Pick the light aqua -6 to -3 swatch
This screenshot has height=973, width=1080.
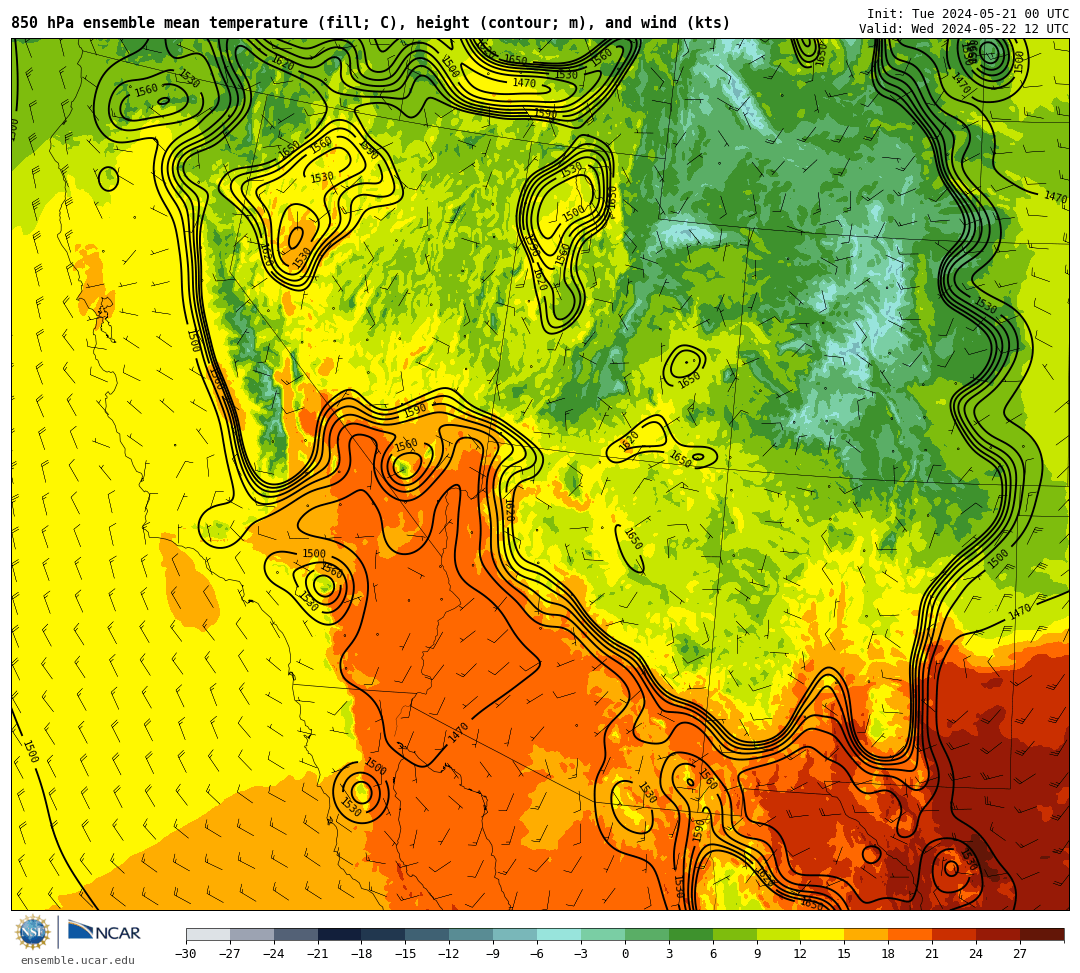click(559, 934)
